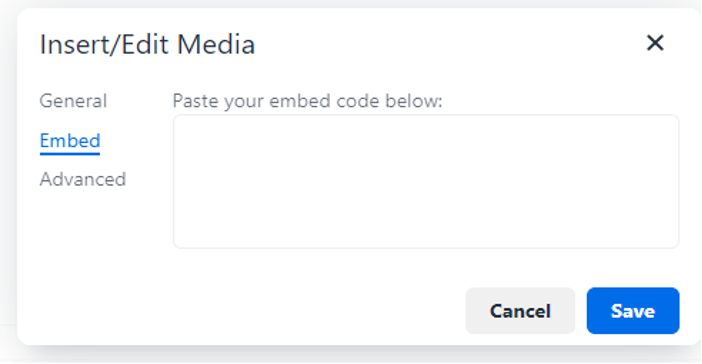This screenshot has width=702, height=364.
Task: Dismiss the dialog using the X icon
Action: click(x=655, y=43)
